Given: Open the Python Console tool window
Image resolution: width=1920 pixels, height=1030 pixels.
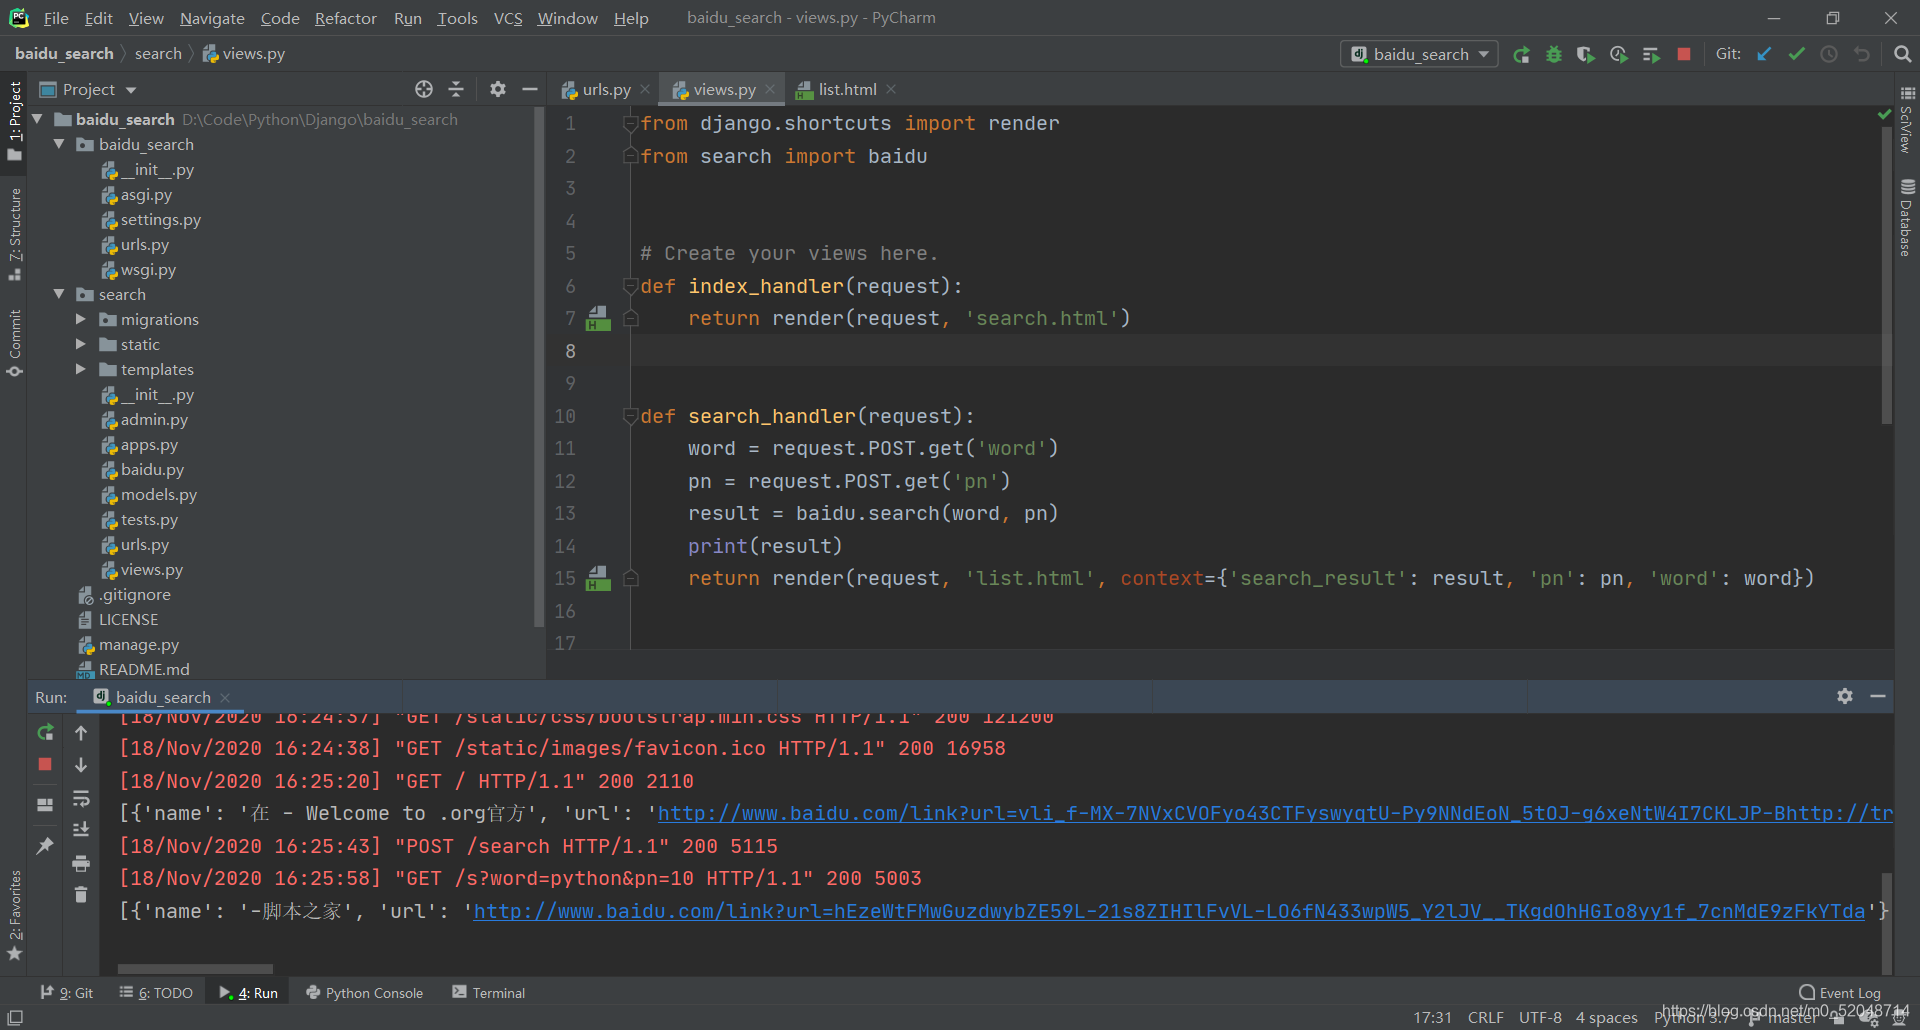Looking at the screenshot, I should click(x=364, y=992).
